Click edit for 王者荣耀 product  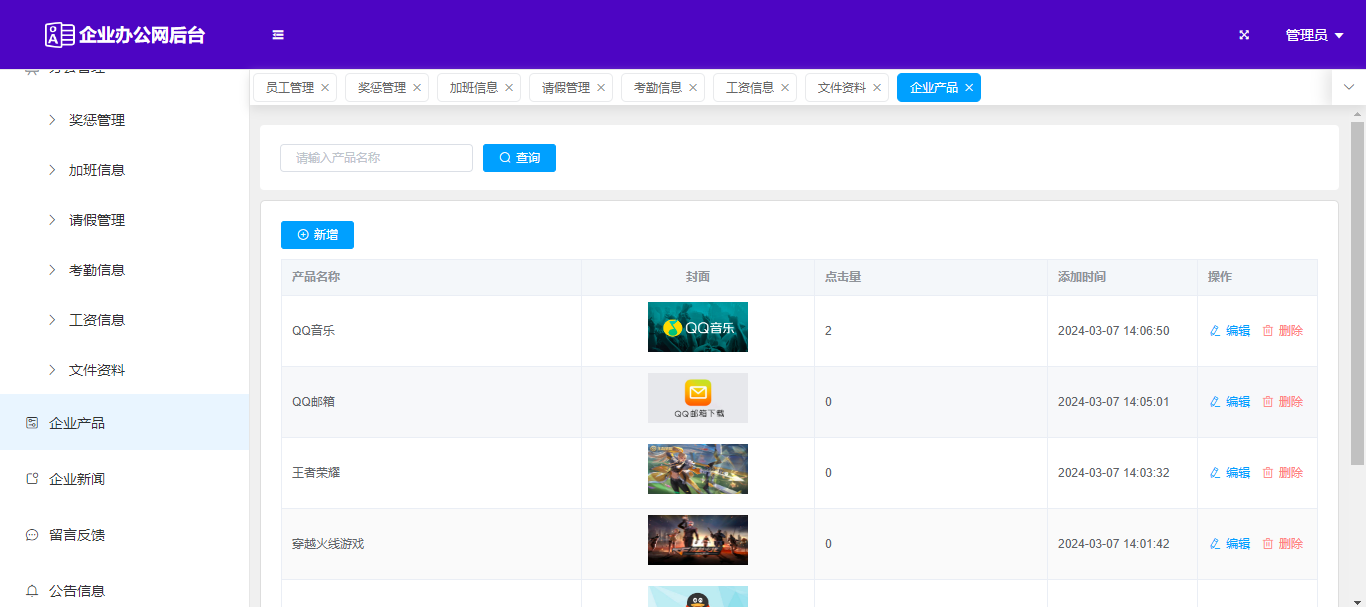coord(1229,473)
